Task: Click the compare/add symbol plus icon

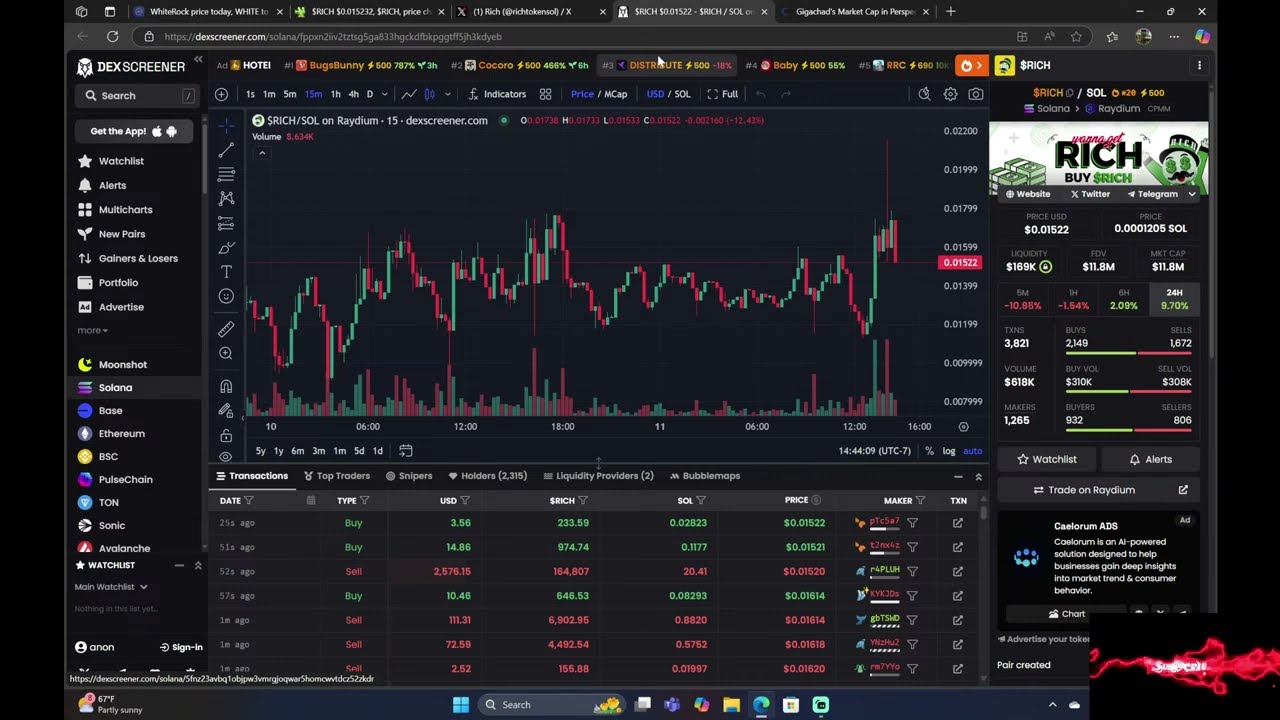Action: pyautogui.click(x=222, y=94)
